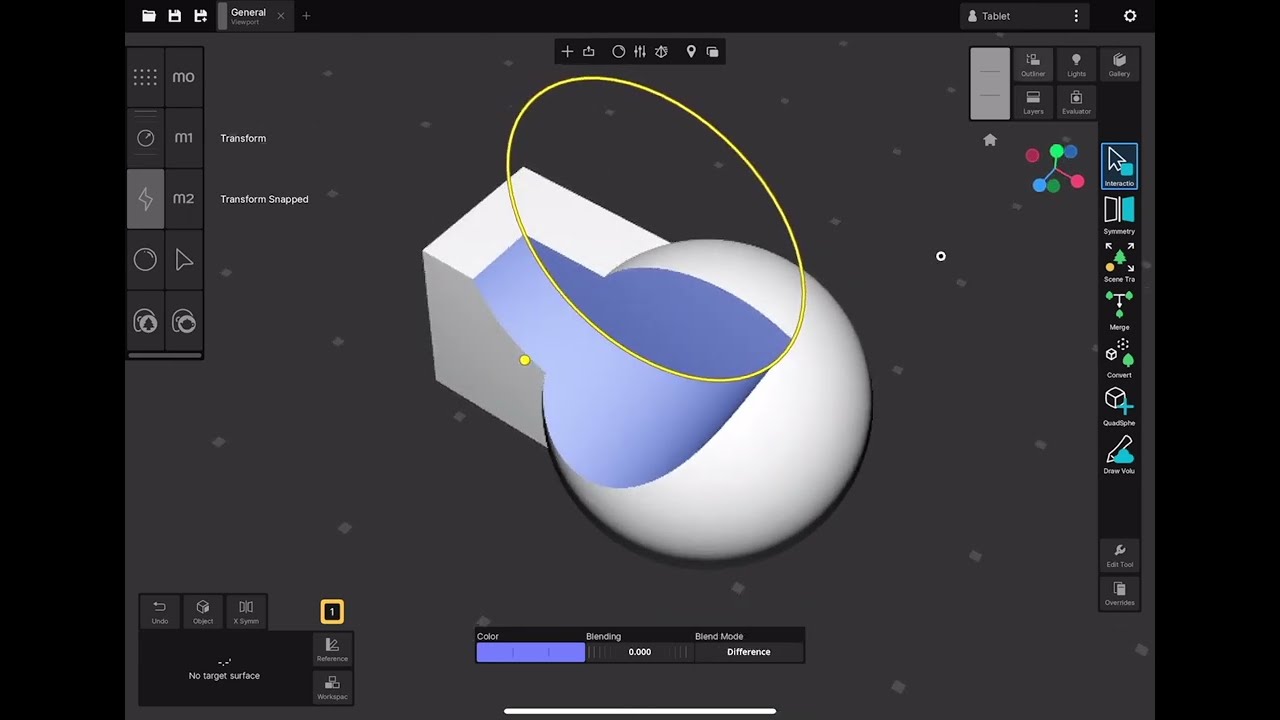1280x720 pixels.
Task: Open a file with the folder icon
Action: [x=149, y=16]
